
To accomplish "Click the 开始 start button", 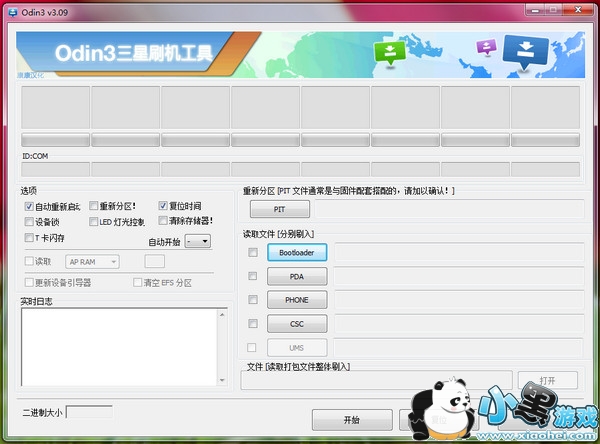I will (x=352, y=420).
